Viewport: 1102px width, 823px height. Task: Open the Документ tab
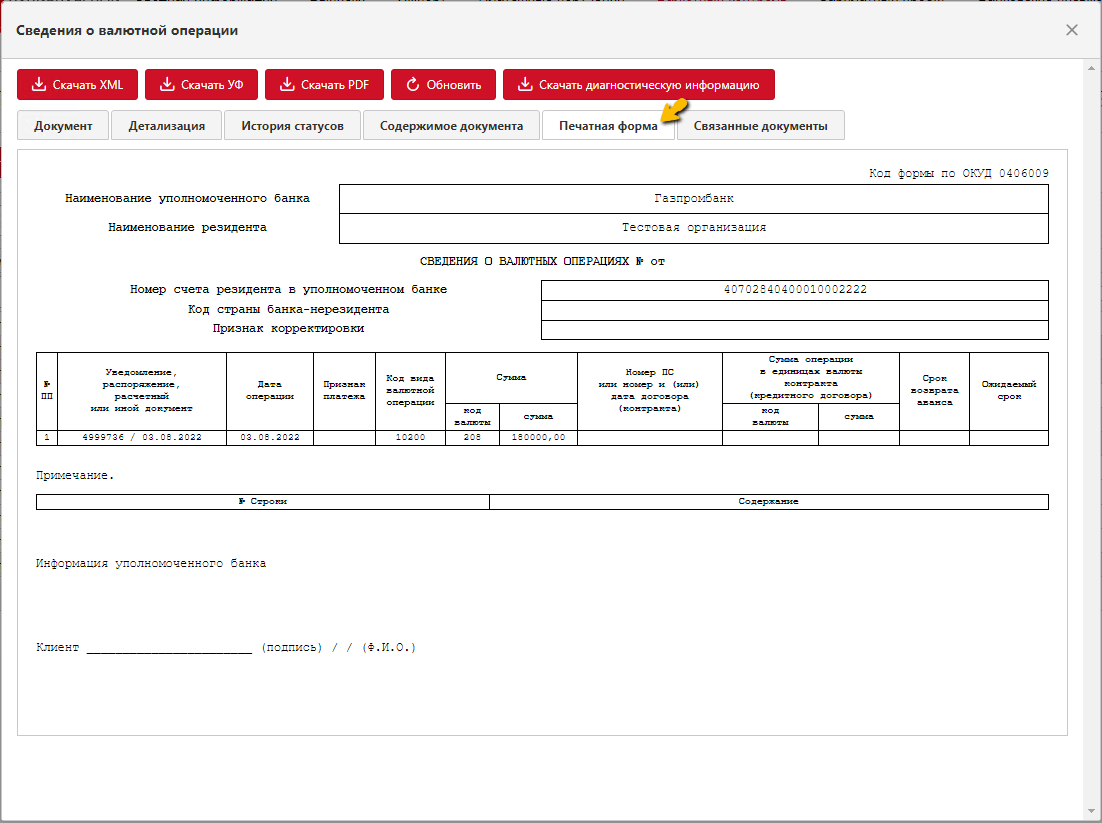pyautogui.click(x=63, y=126)
